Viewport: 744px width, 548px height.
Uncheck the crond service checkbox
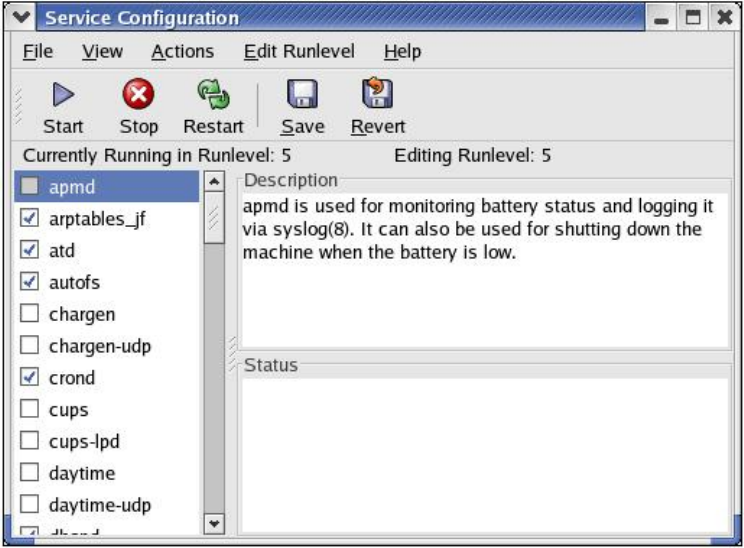click(30, 378)
